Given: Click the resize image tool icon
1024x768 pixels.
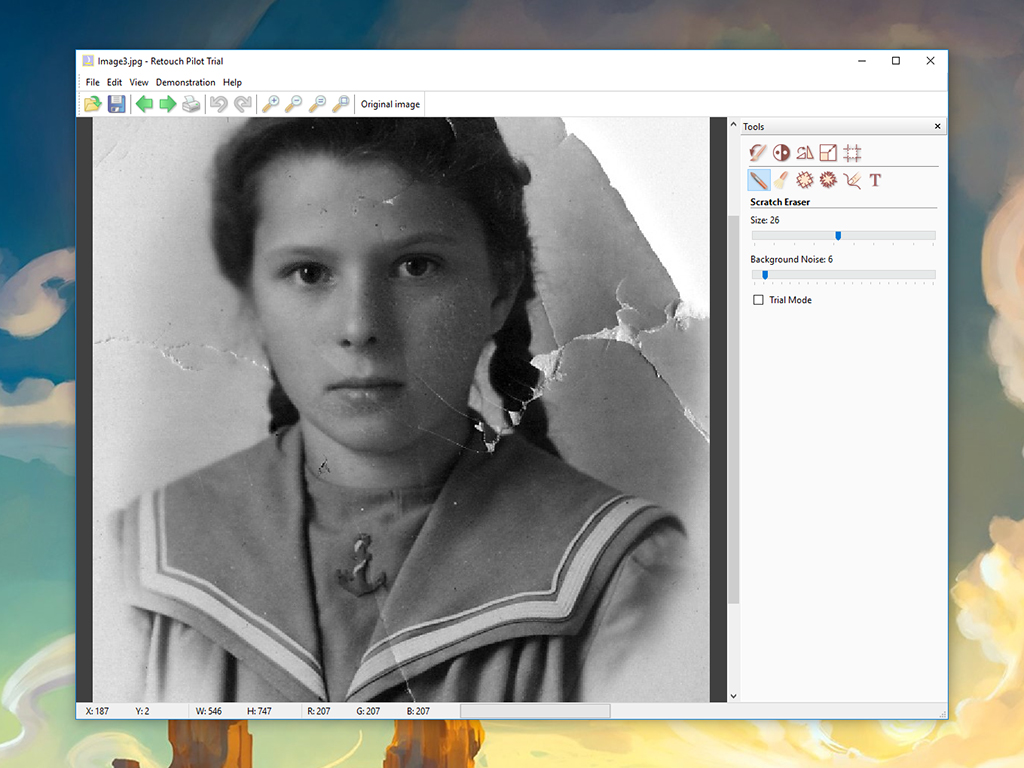Looking at the screenshot, I should click(828, 153).
